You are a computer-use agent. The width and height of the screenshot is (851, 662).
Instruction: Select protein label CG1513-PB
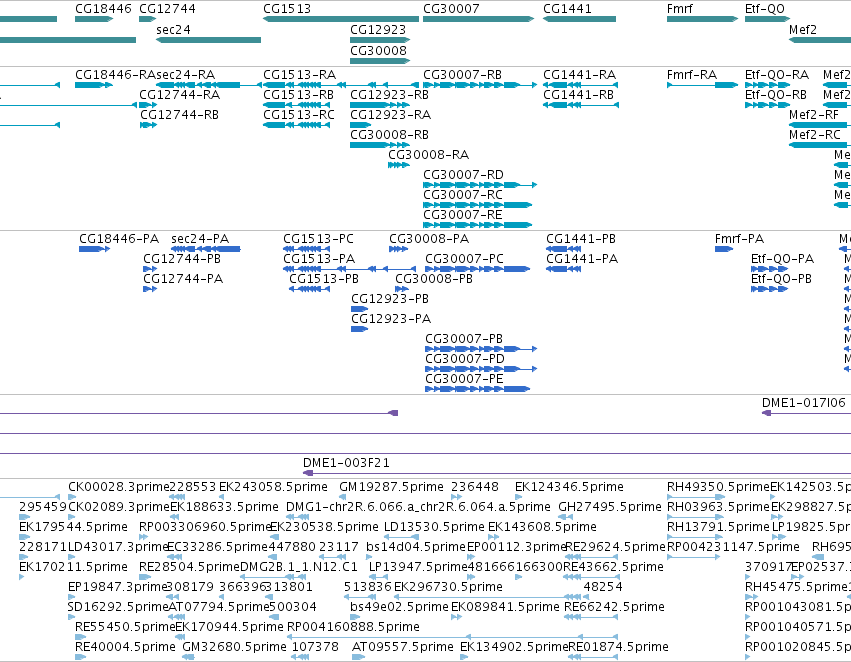click(323, 279)
